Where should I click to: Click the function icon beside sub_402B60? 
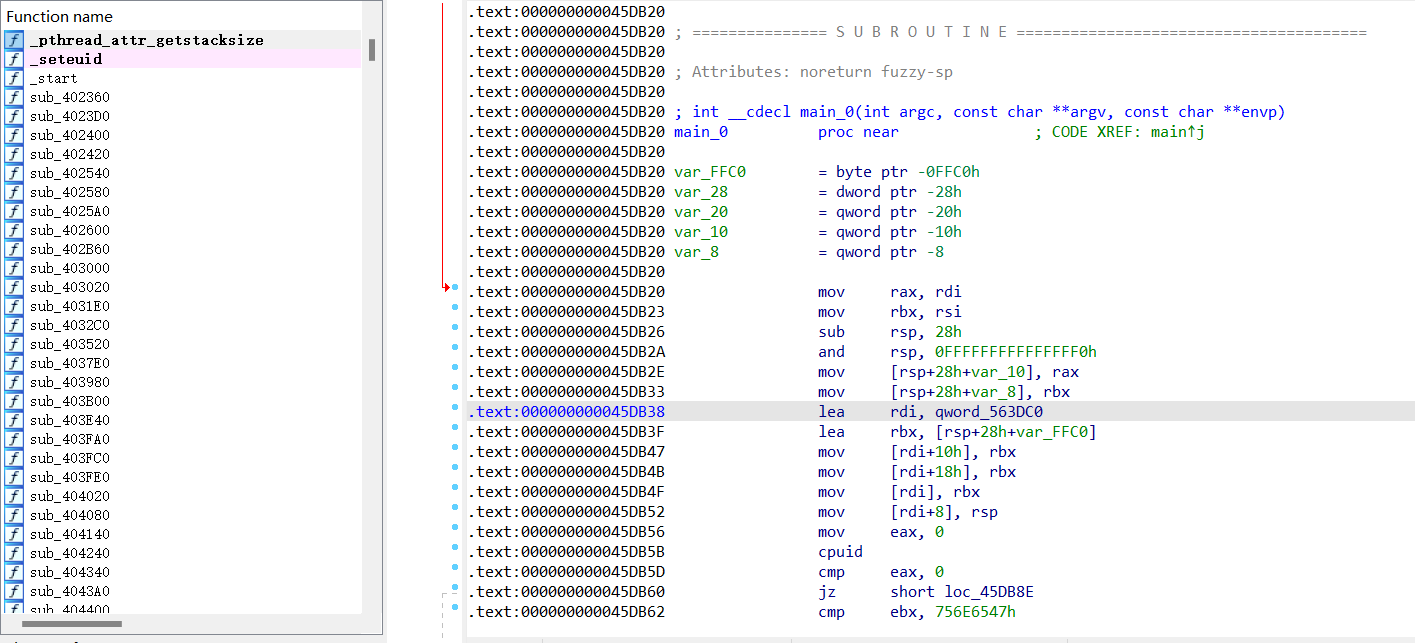tap(14, 249)
